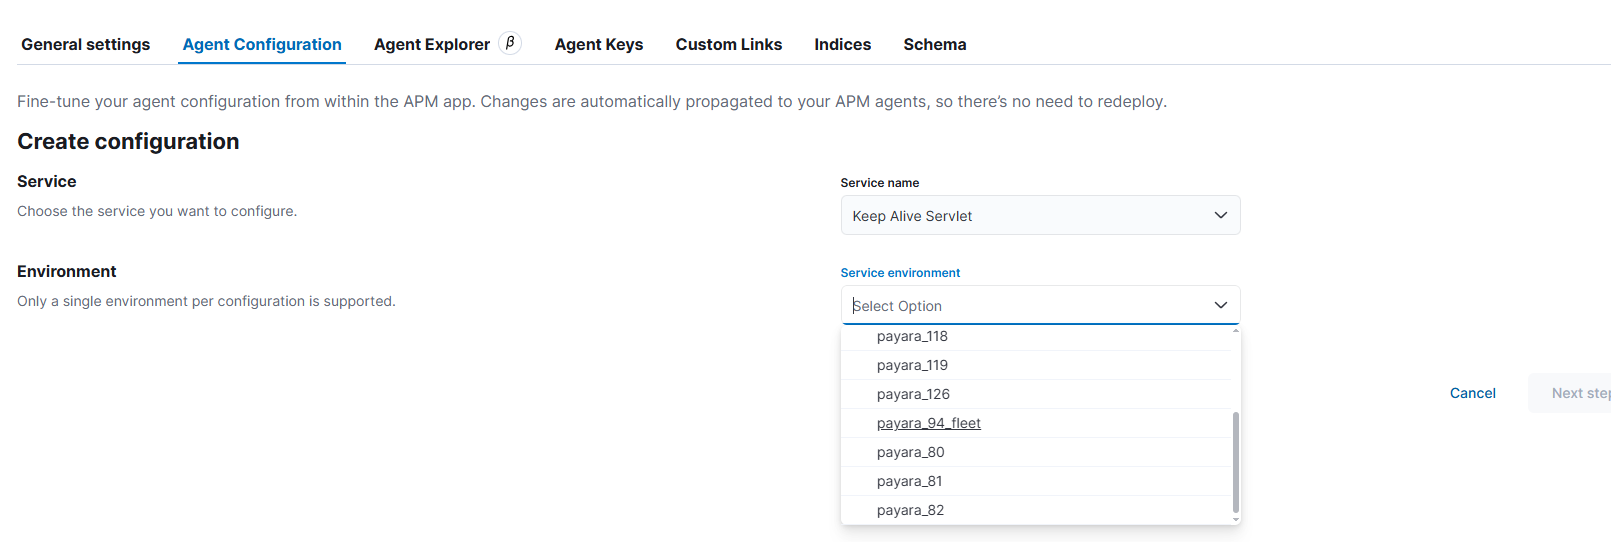Switch to the Custom Links tab

(x=729, y=44)
